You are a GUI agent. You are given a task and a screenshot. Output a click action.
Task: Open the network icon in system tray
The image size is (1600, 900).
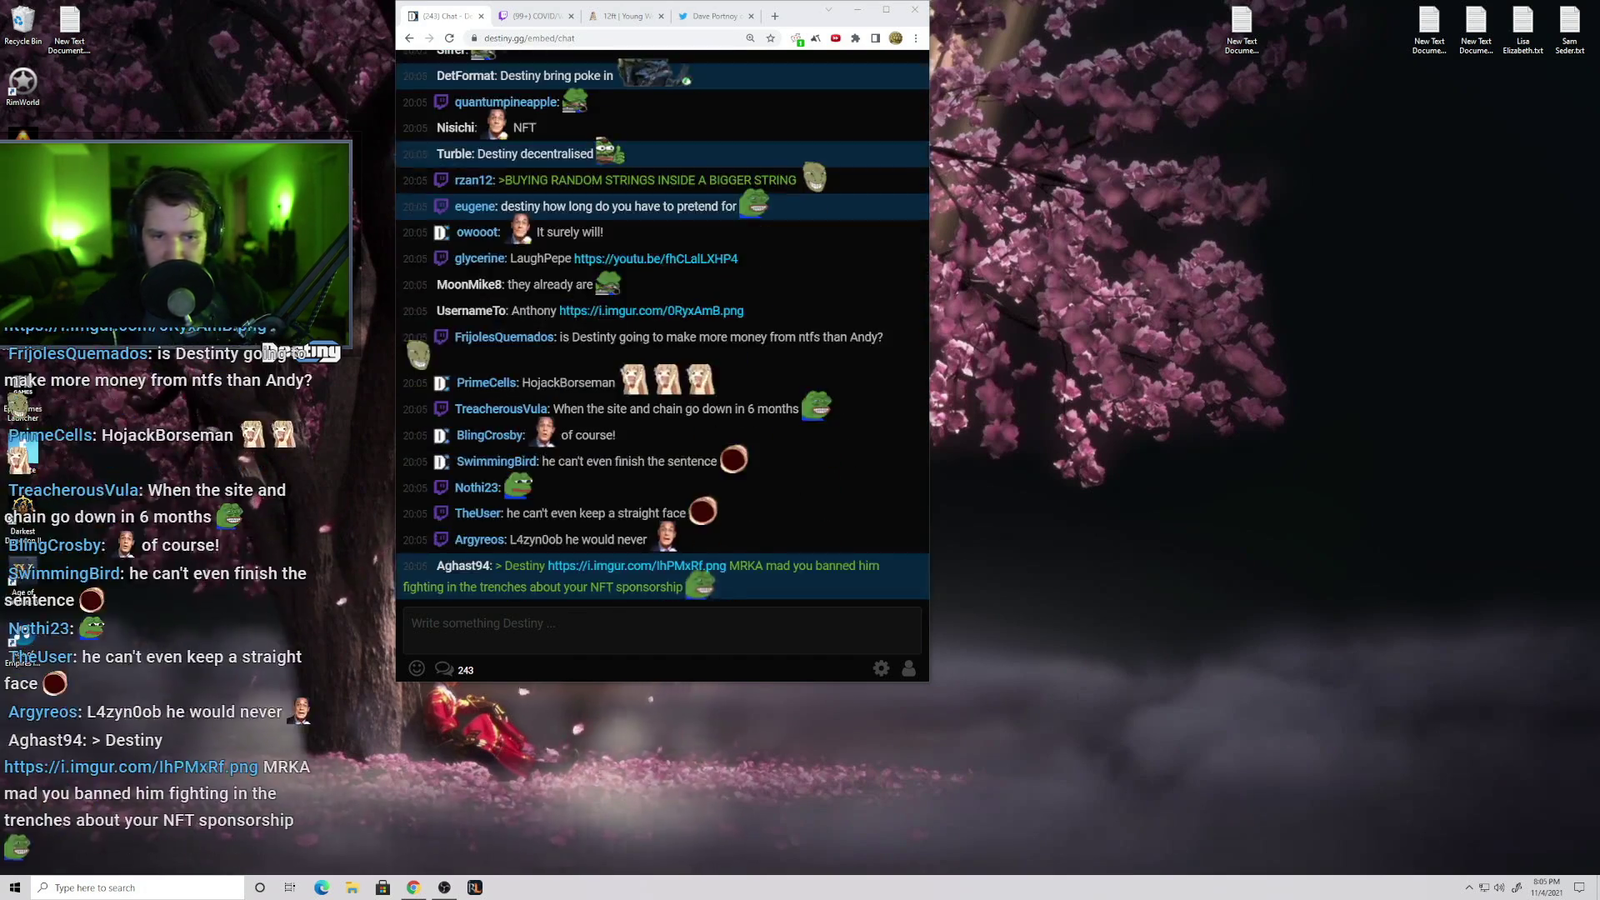pos(1484,887)
